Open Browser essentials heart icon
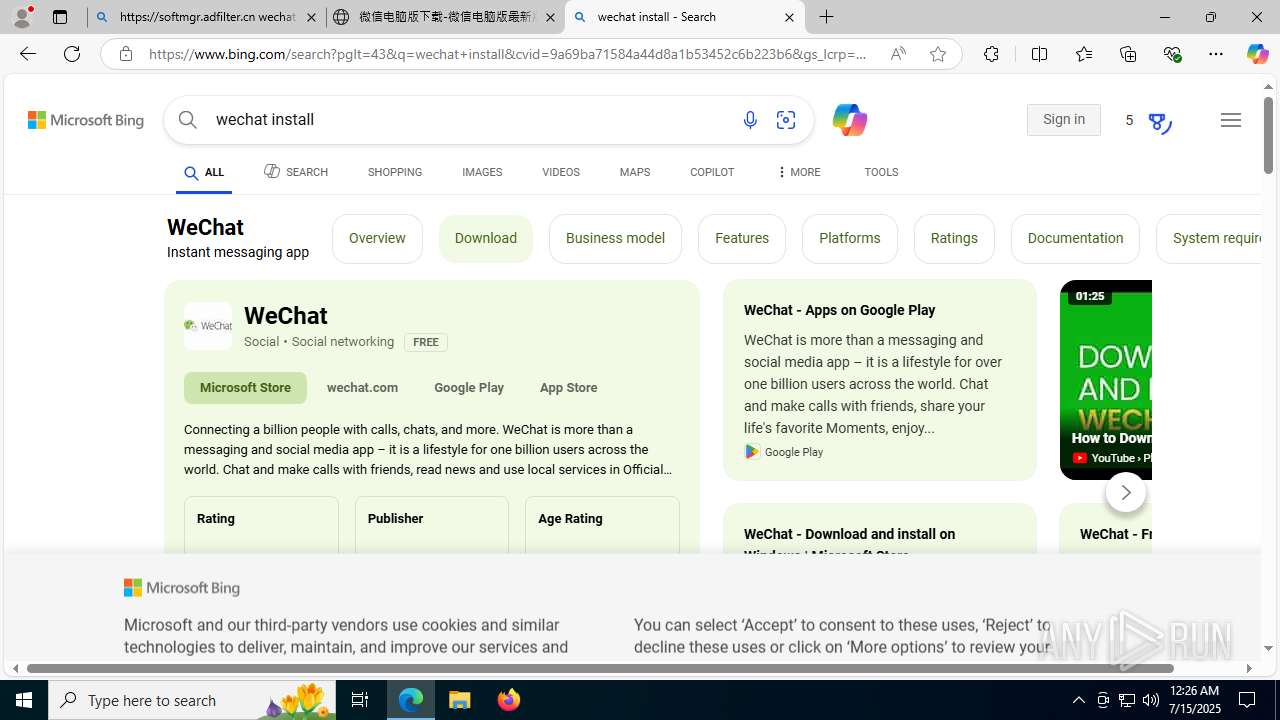Screen dimensions: 1280x720 1172,54
